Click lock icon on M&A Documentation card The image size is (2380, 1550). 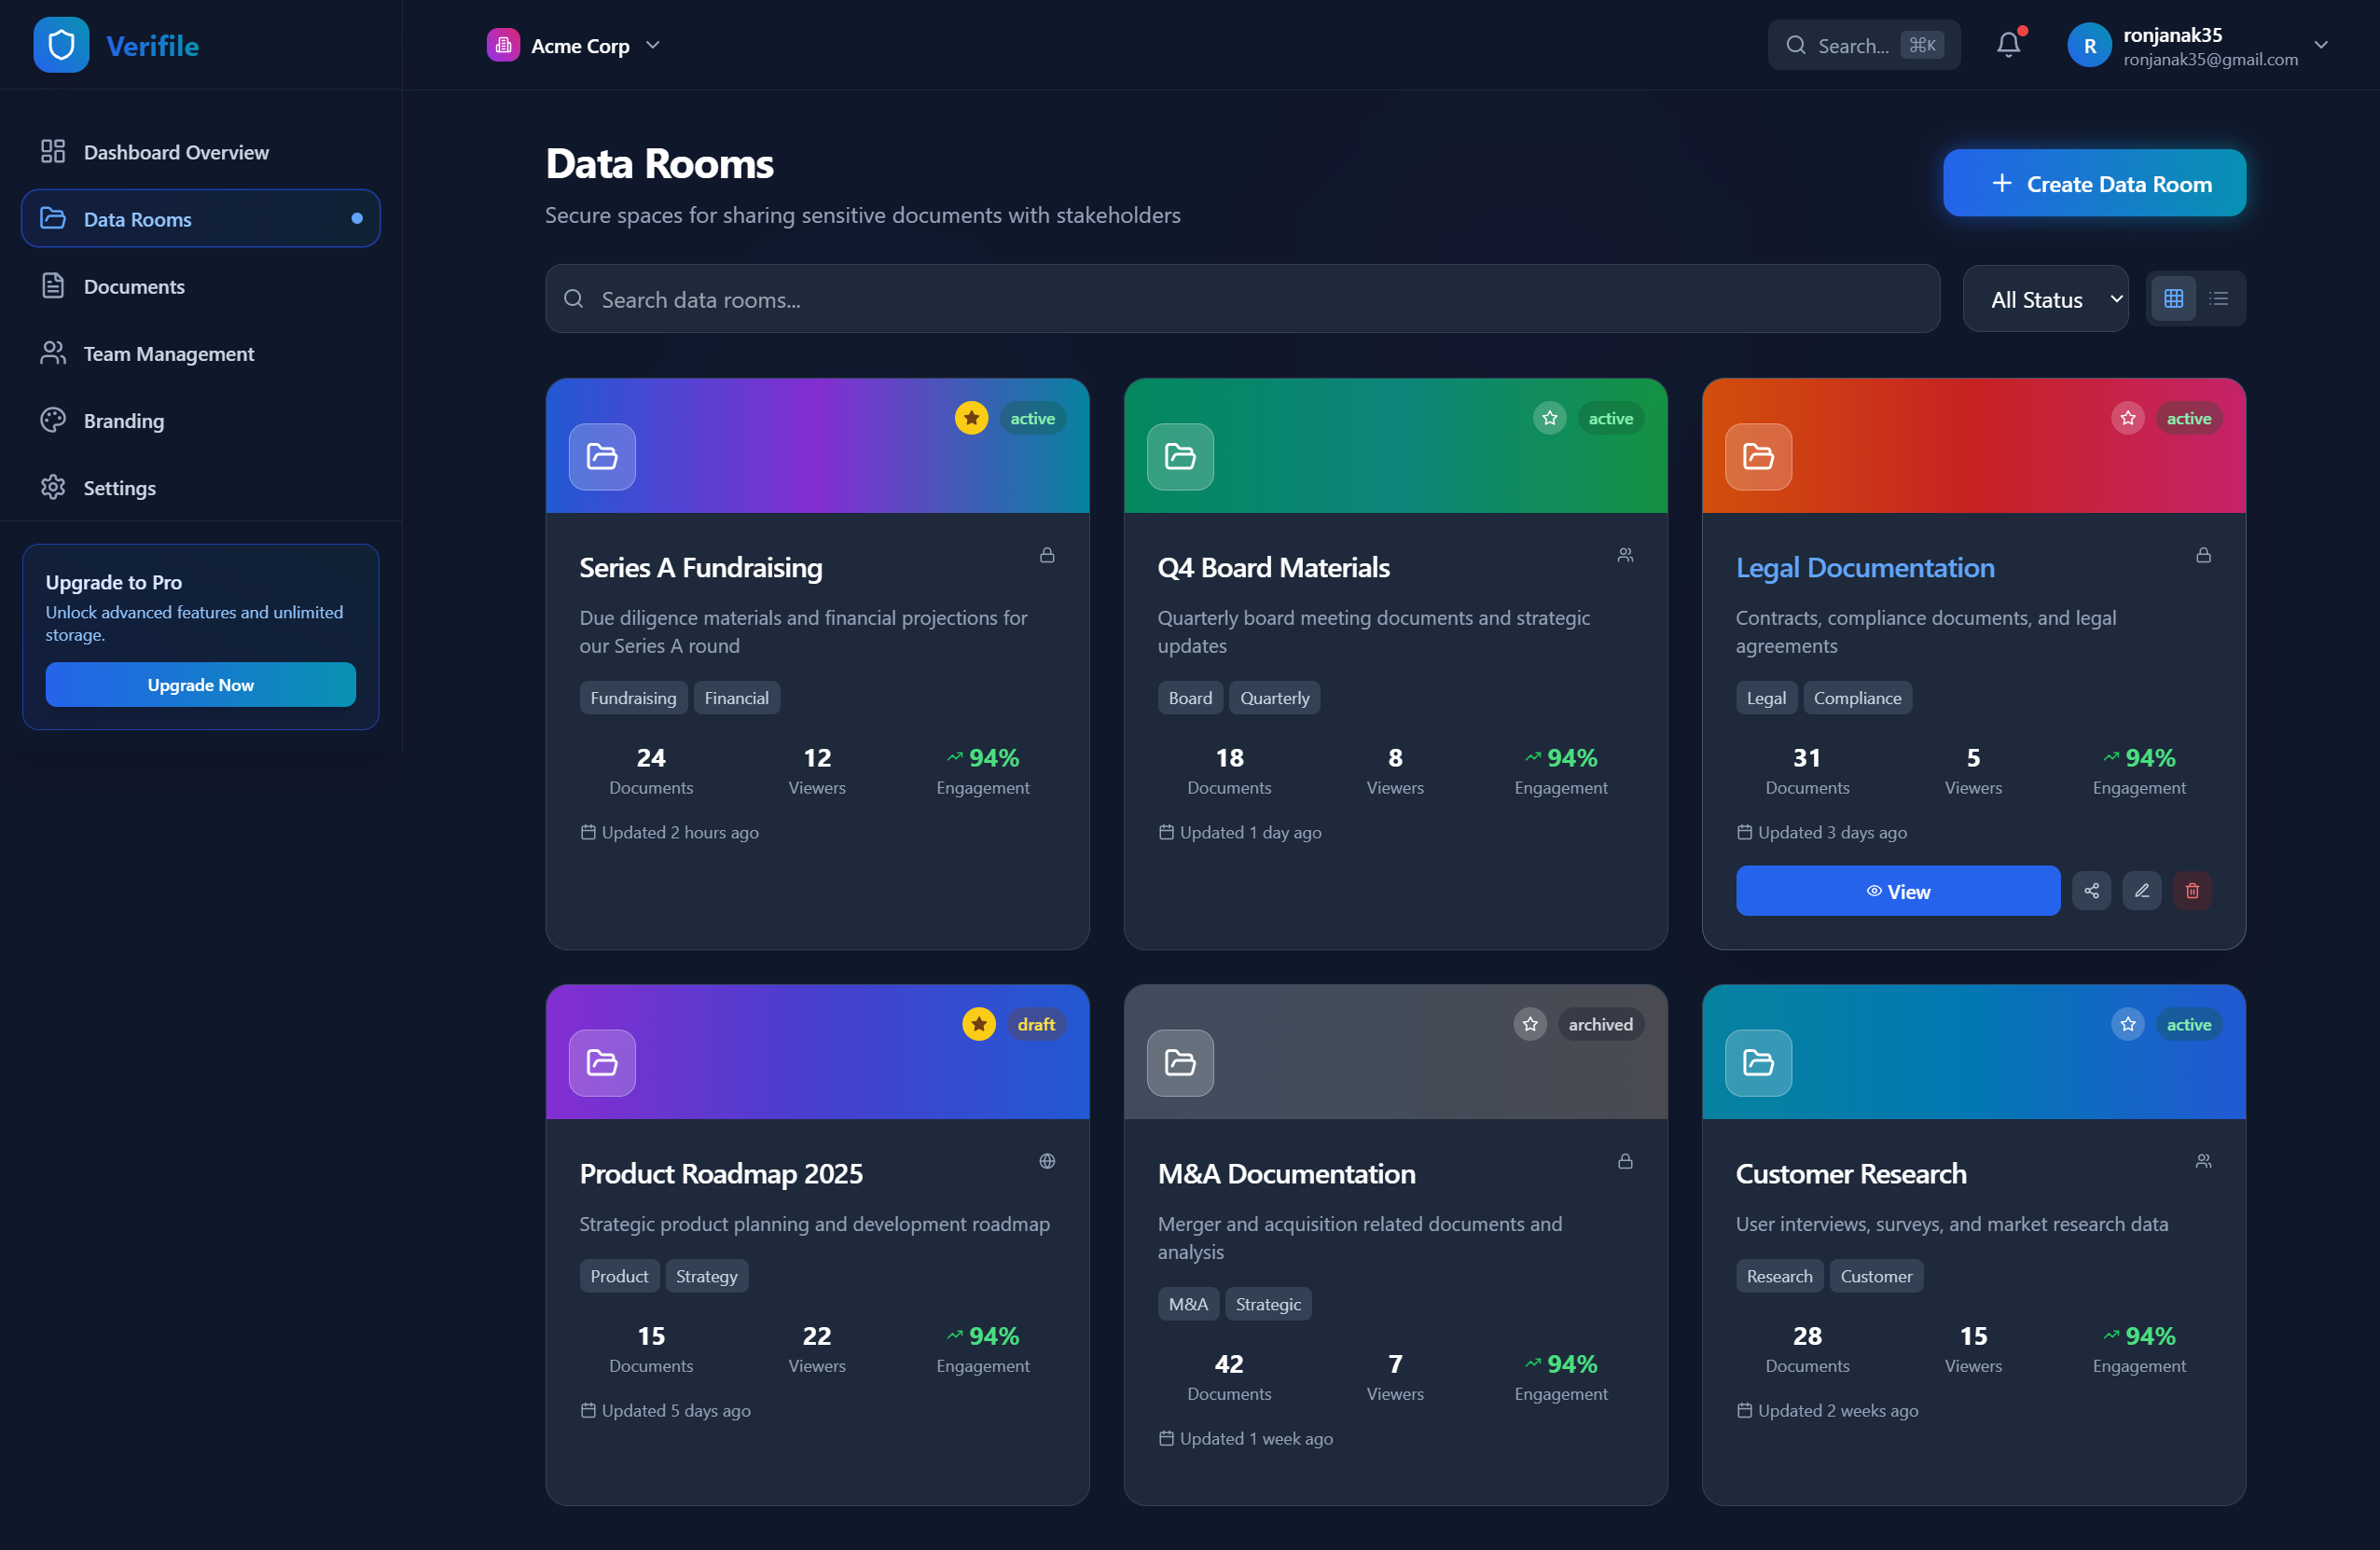pyautogui.click(x=1625, y=1161)
